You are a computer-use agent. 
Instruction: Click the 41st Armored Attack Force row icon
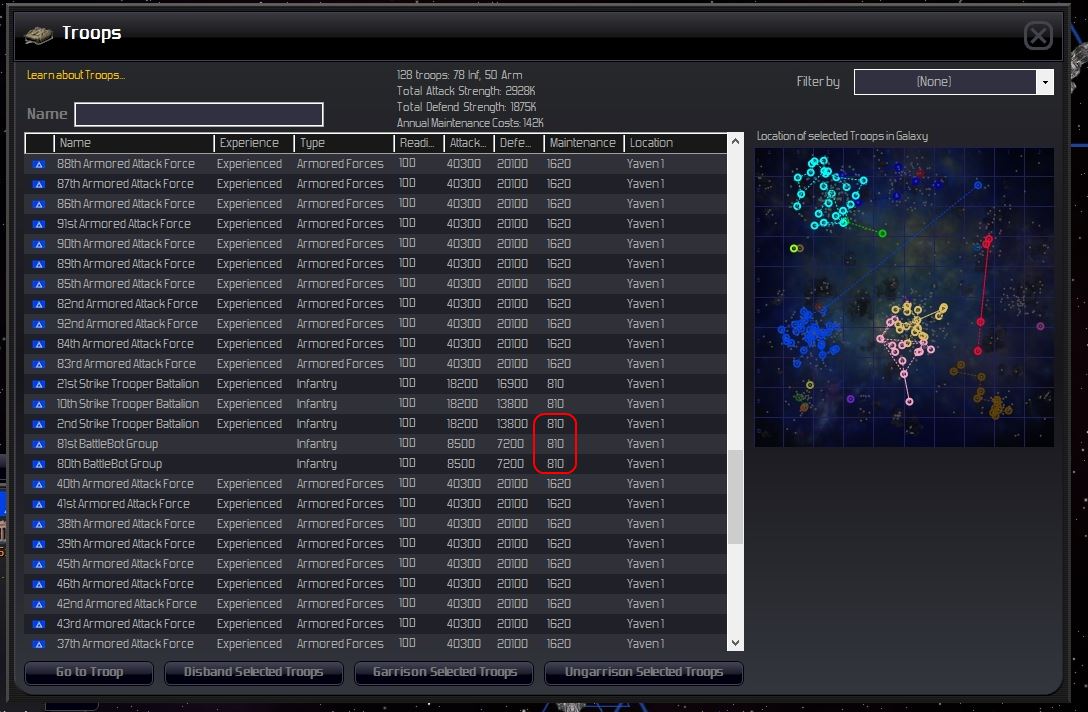(x=39, y=505)
